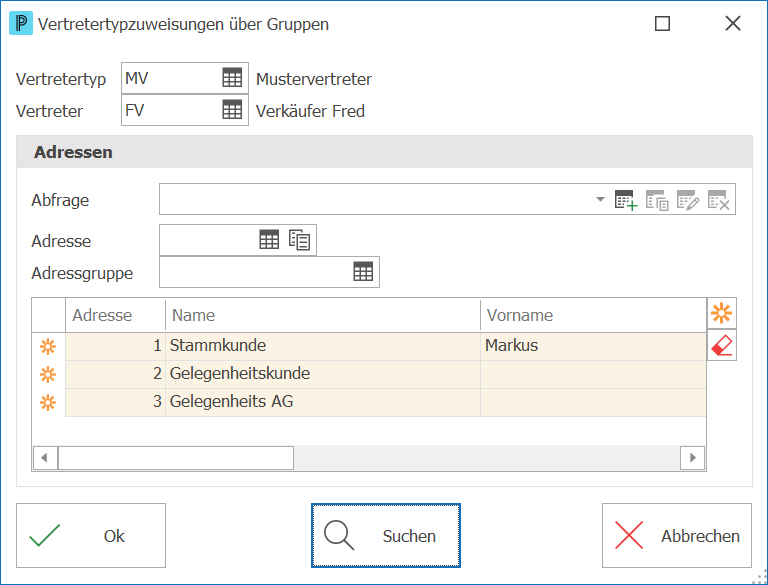768x585 pixels.
Task: Open Vertreter lookup table icon
Action: click(x=232, y=110)
